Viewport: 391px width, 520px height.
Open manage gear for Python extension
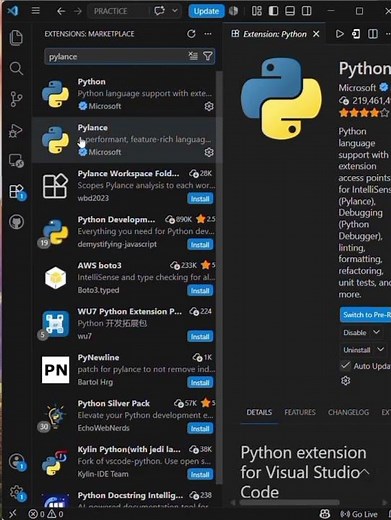(209, 106)
